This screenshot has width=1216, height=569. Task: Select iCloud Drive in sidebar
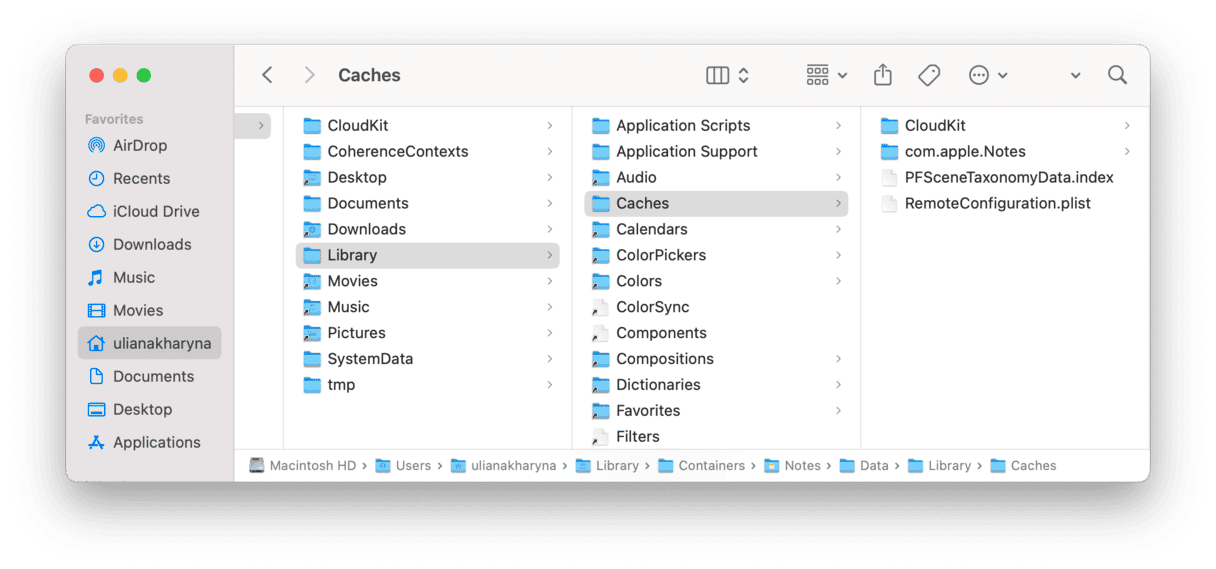tap(155, 211)
